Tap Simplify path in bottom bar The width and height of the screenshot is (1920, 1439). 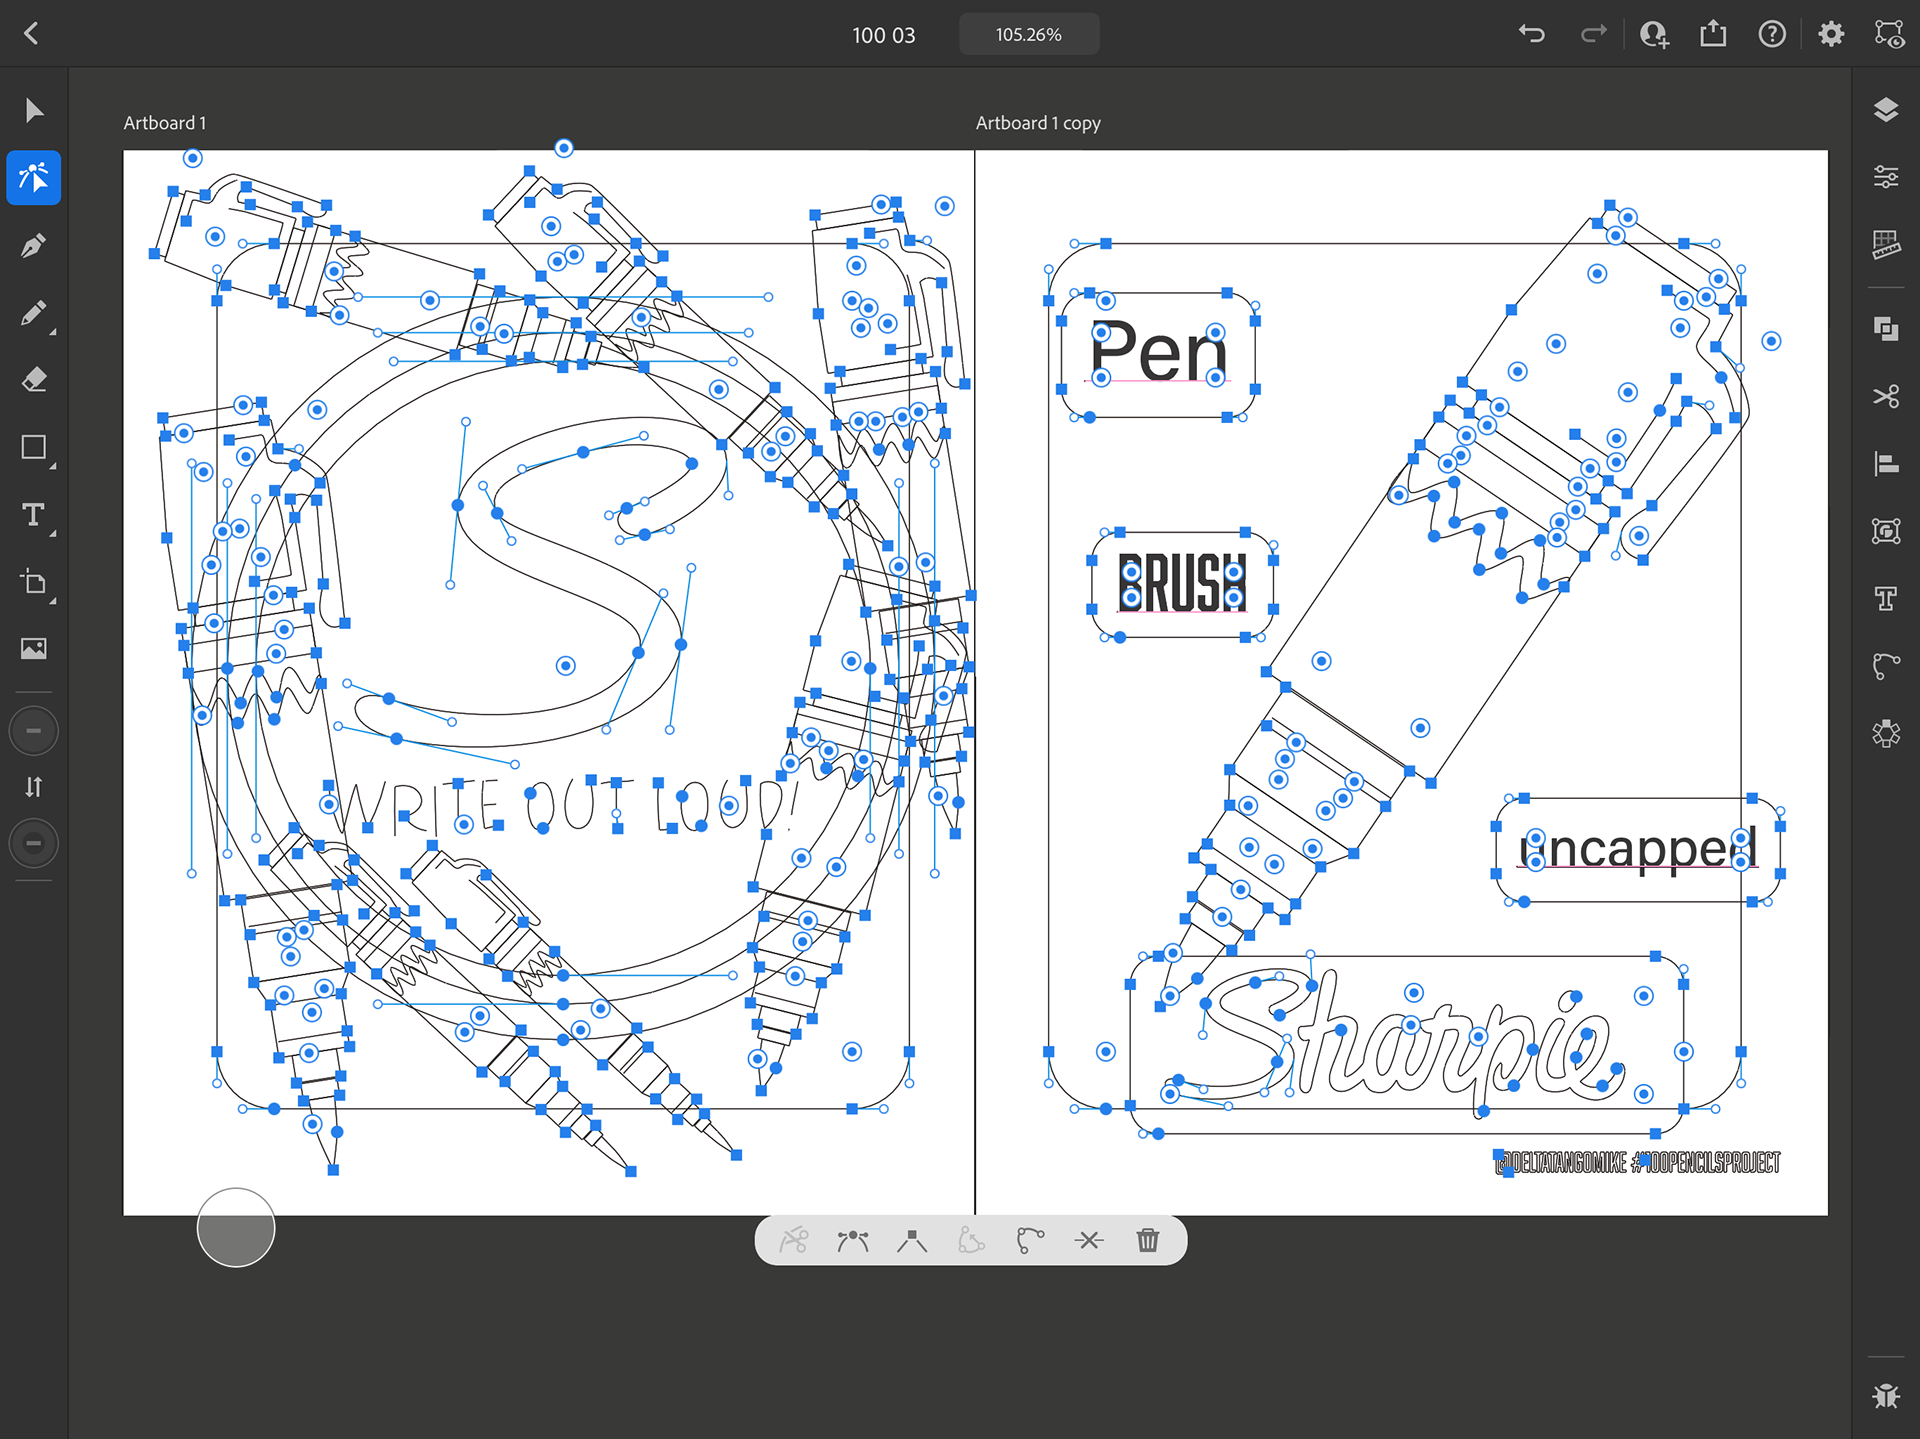pyautogui.click(x=1030, y=1241)
